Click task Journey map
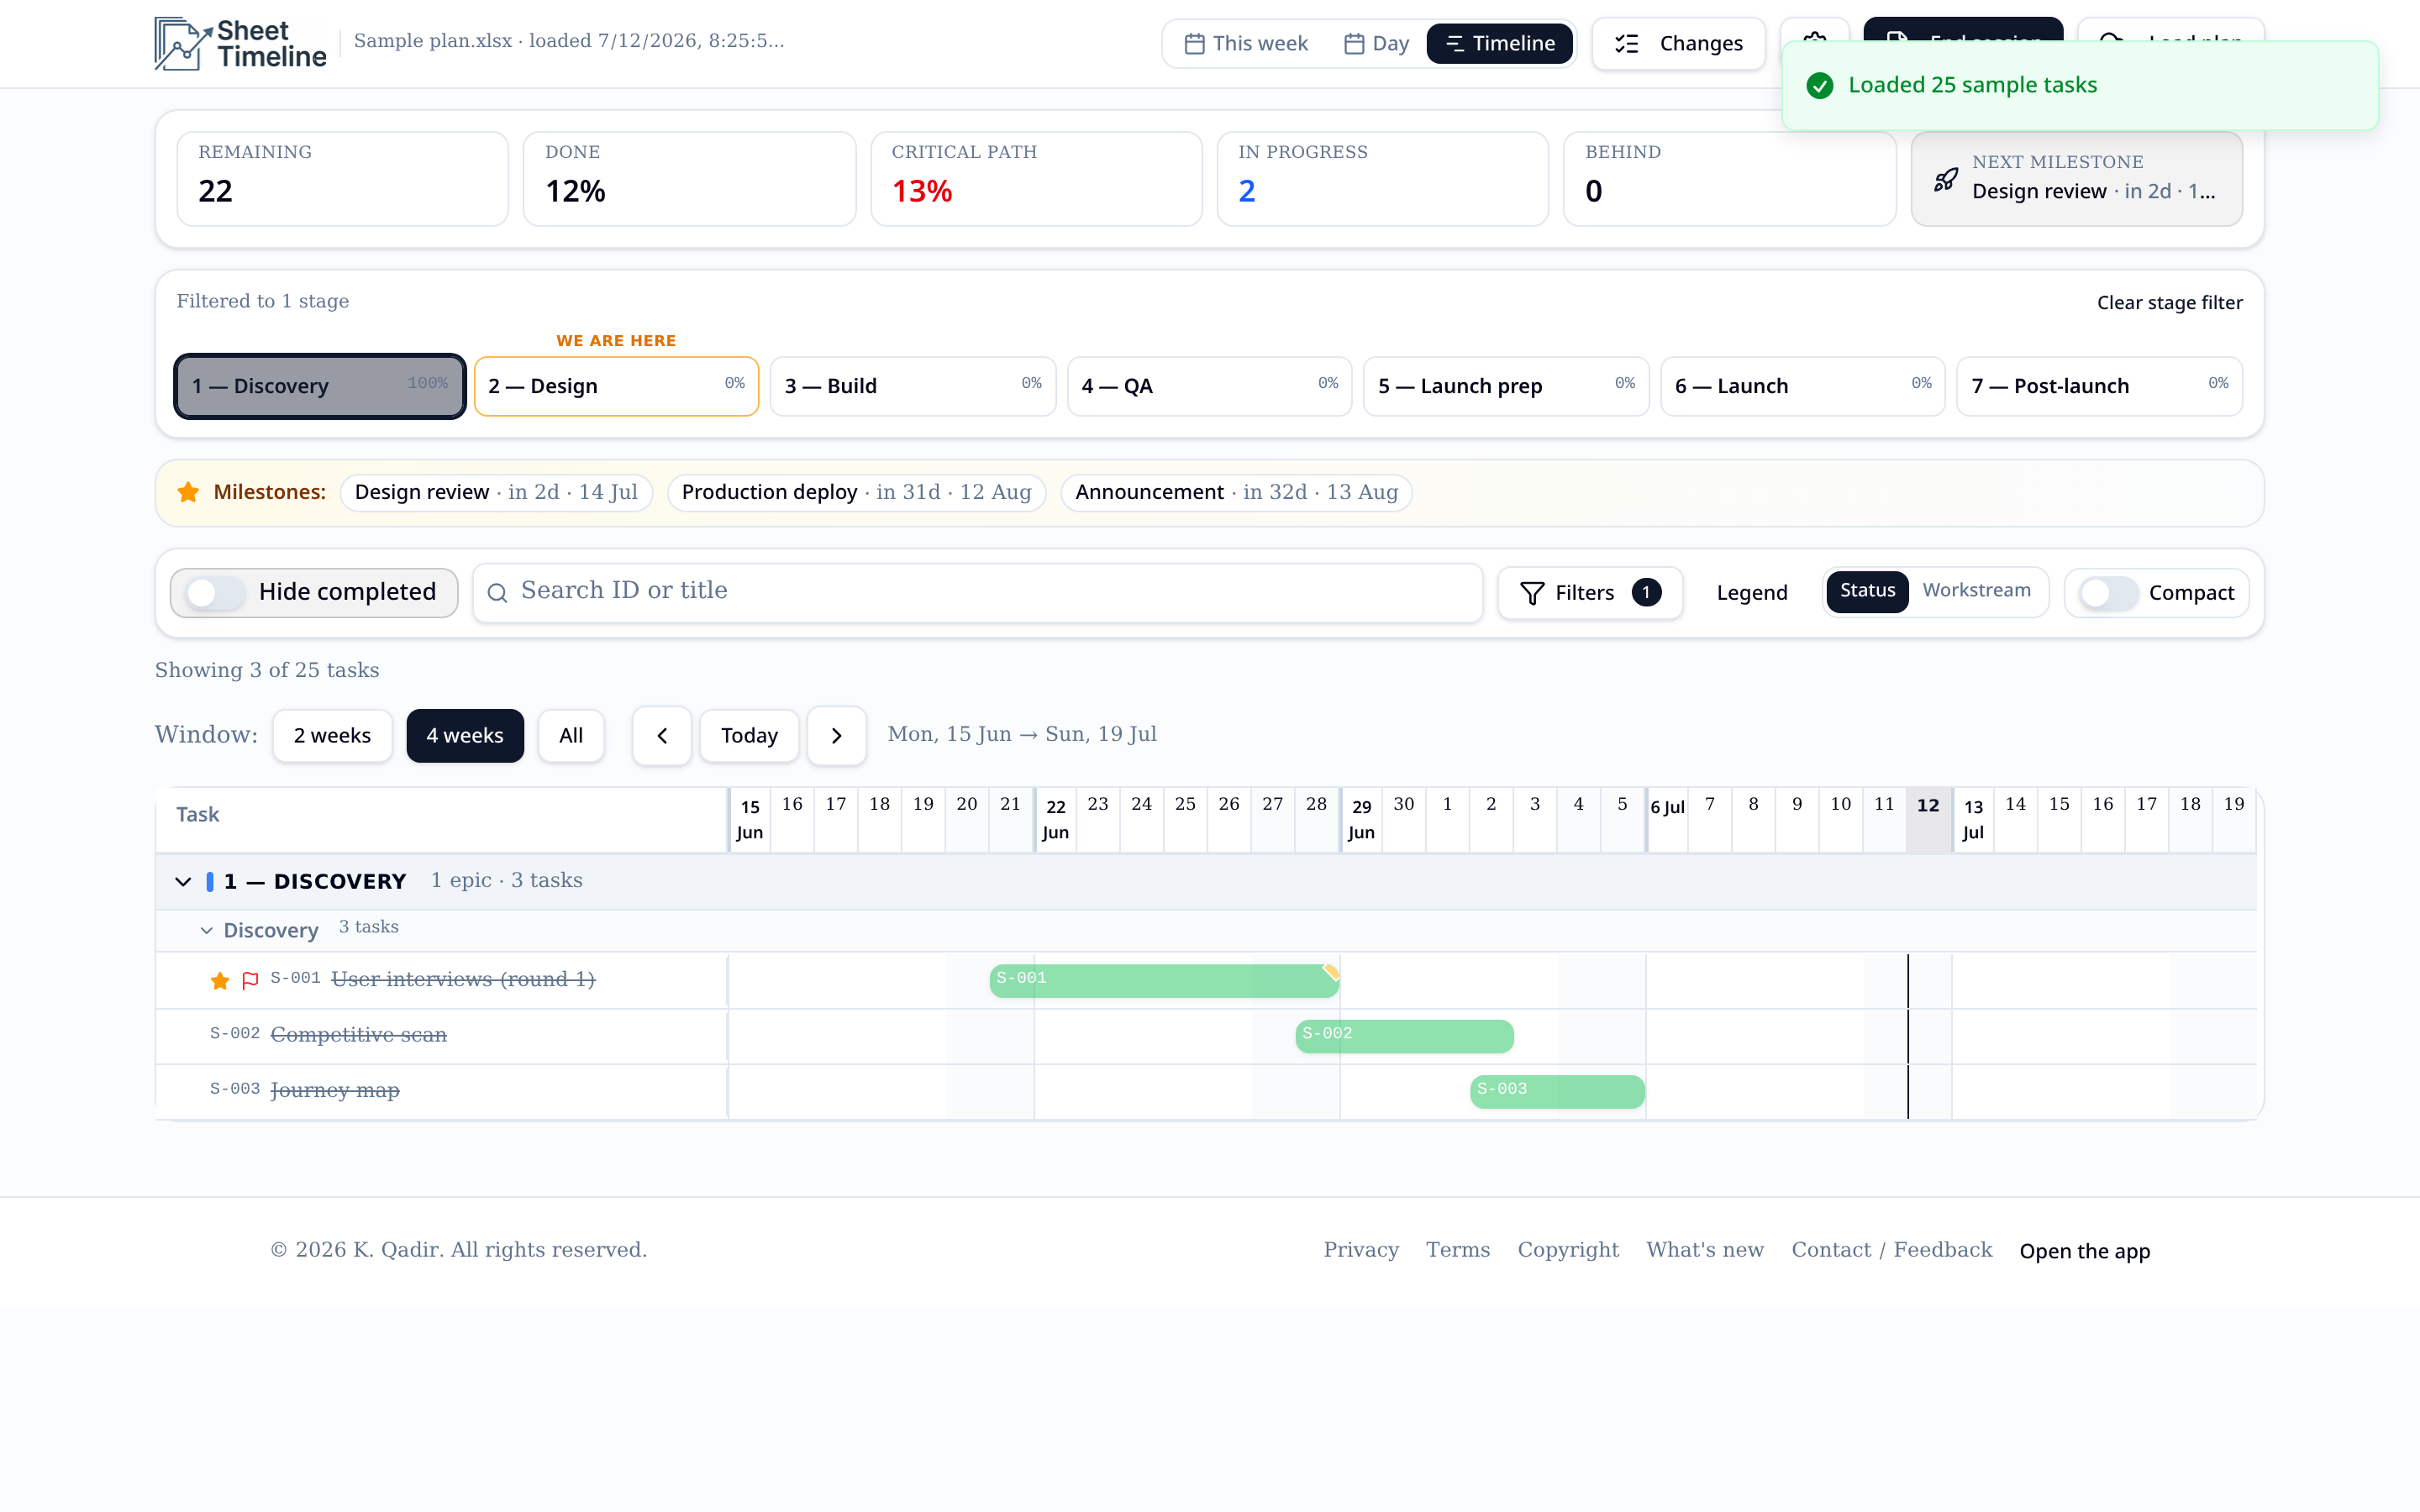Screen dimensions: 2420x1512 coord(335,1091)
